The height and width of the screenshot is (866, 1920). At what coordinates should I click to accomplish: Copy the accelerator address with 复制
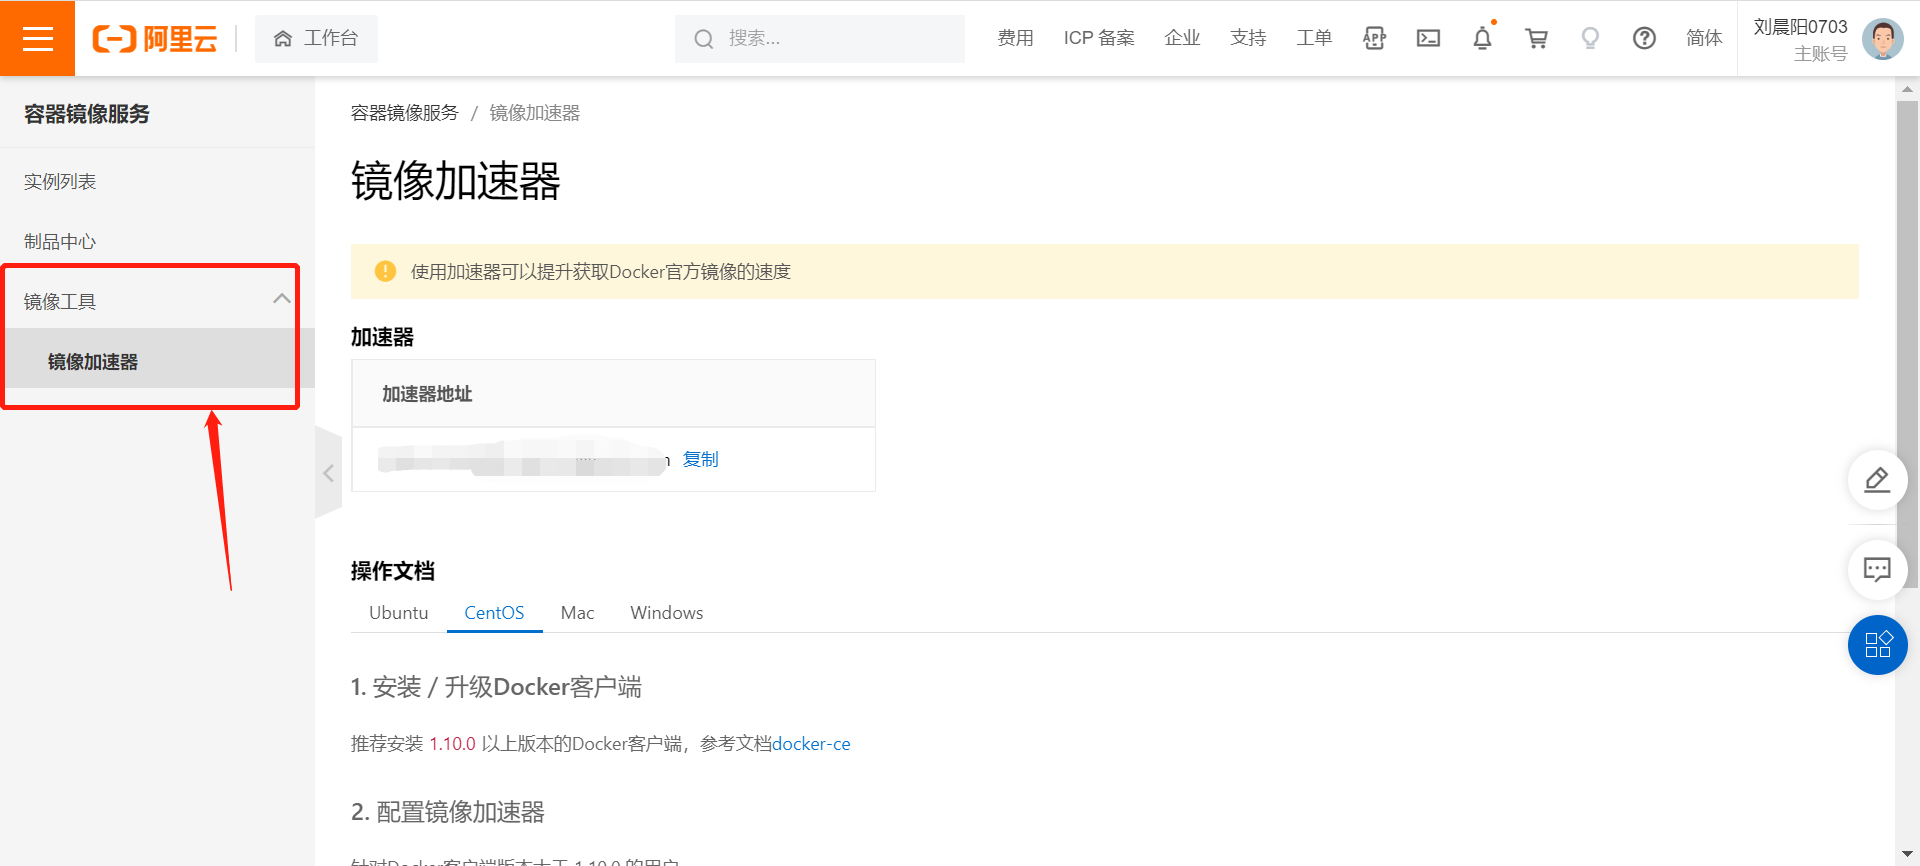tap(700, 459)
